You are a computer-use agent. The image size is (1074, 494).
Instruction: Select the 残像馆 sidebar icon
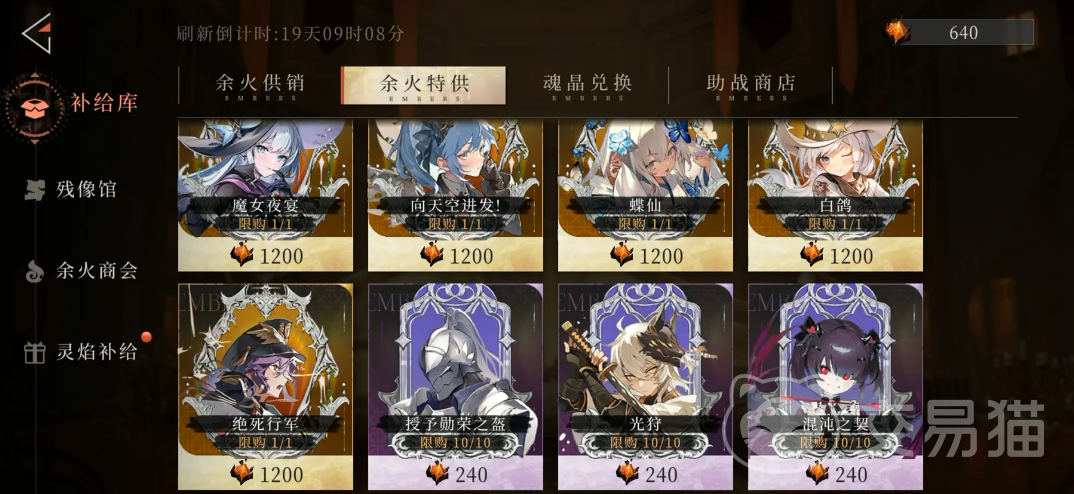point(34,190)
